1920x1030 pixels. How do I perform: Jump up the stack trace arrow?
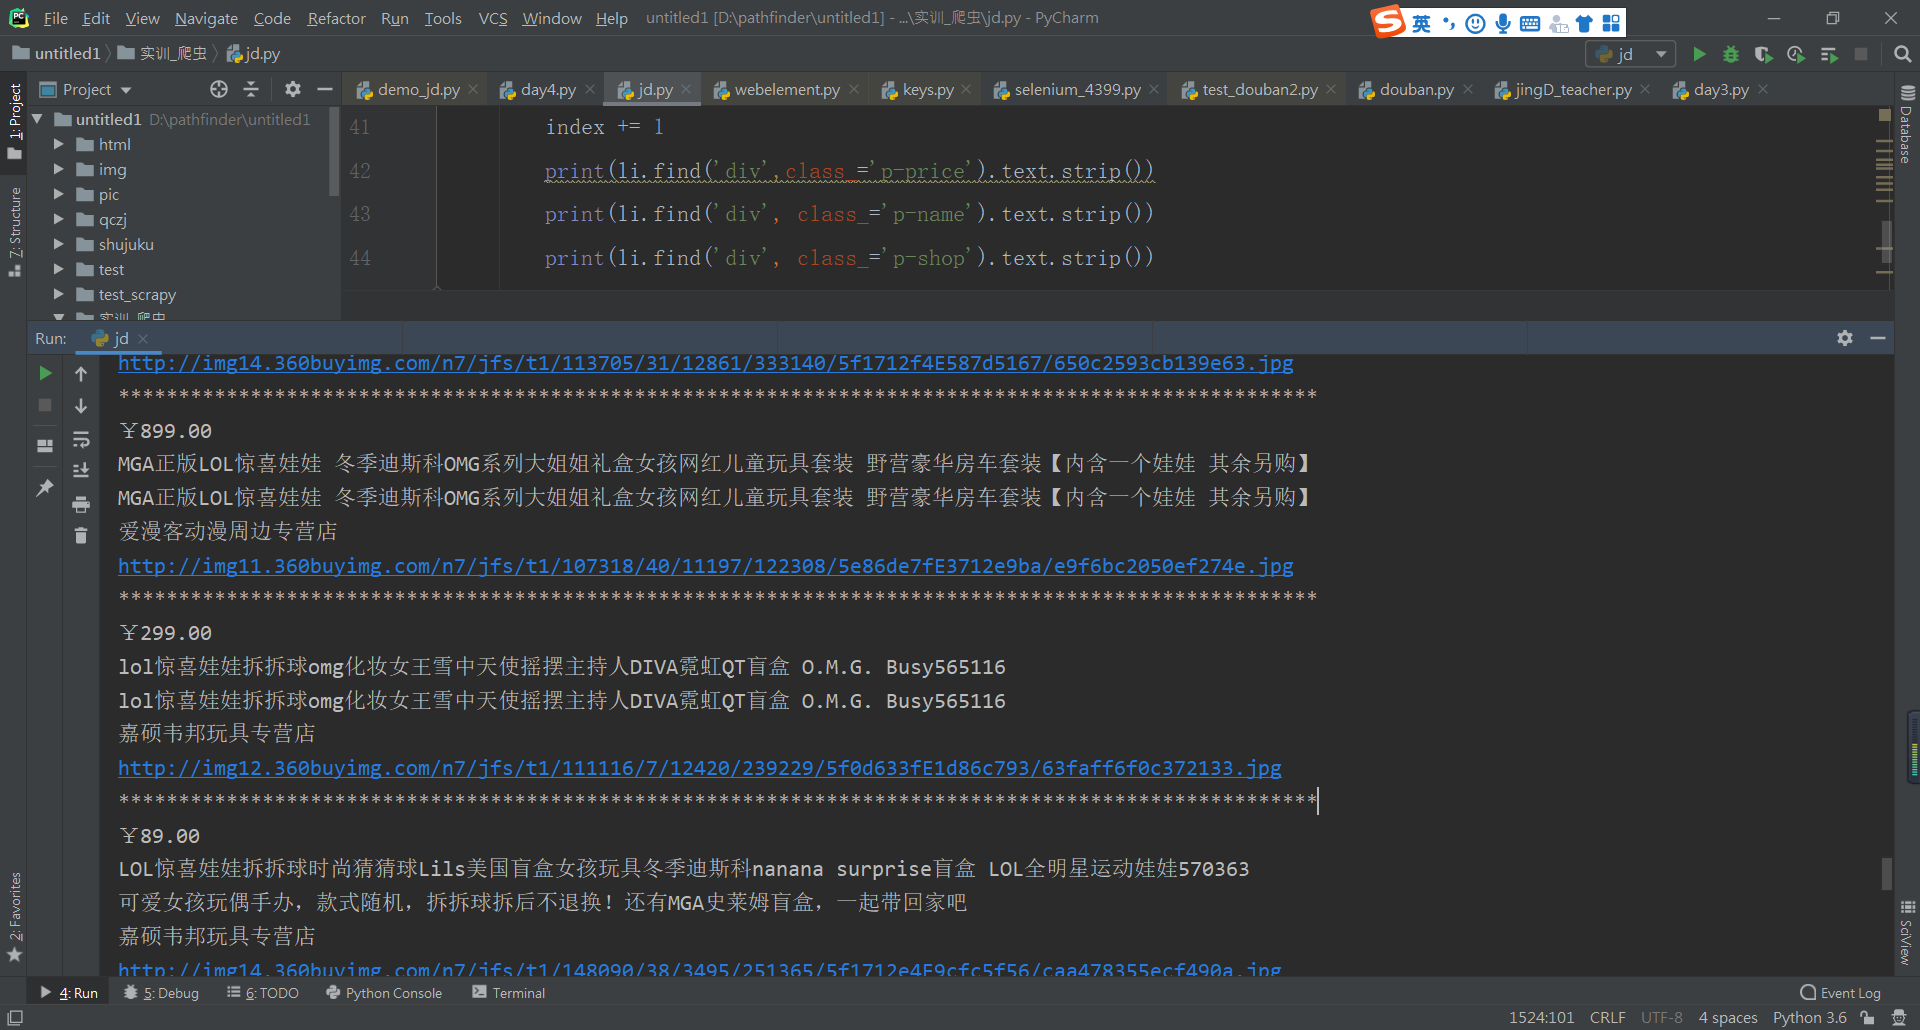tap(81, 373)
